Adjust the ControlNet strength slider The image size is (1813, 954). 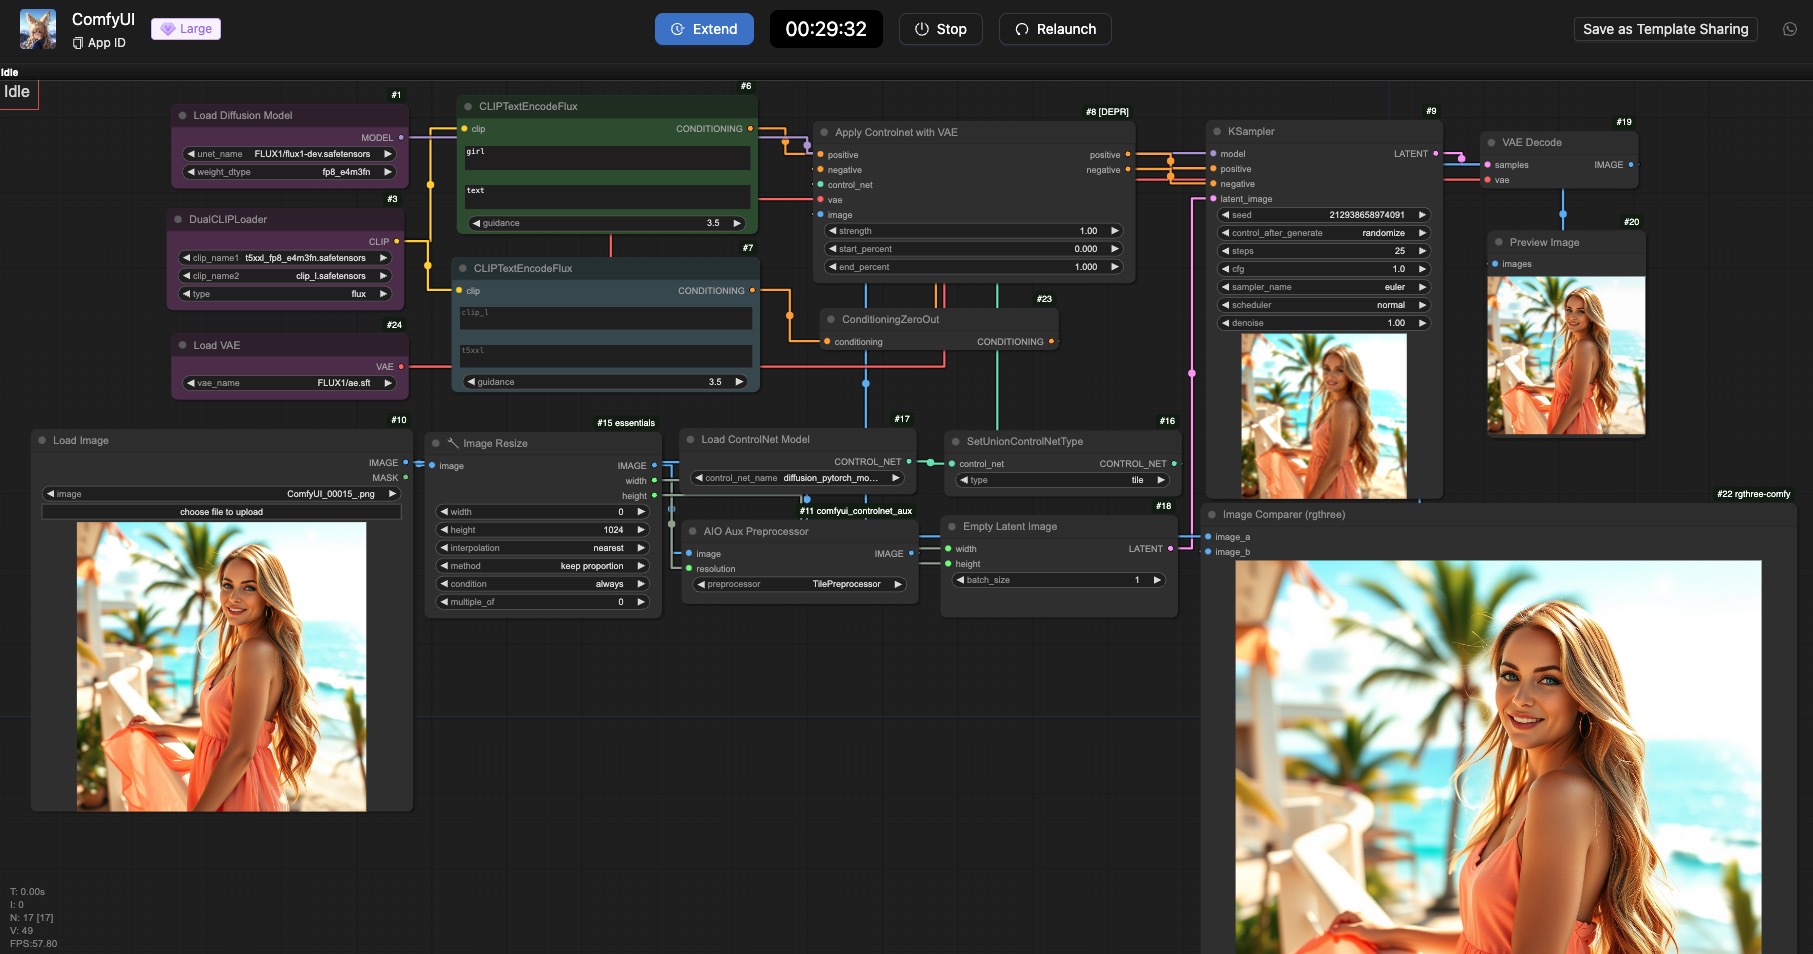point(973,231)
